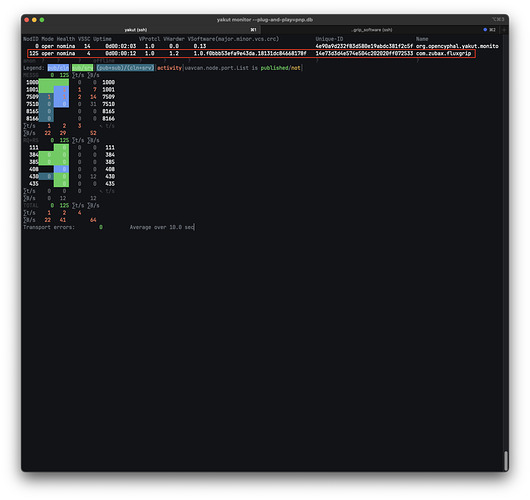This screenshot has width=530, height=500.
Task: Click the red close window button
Action: pyautogui.click(x=27, y=20)
